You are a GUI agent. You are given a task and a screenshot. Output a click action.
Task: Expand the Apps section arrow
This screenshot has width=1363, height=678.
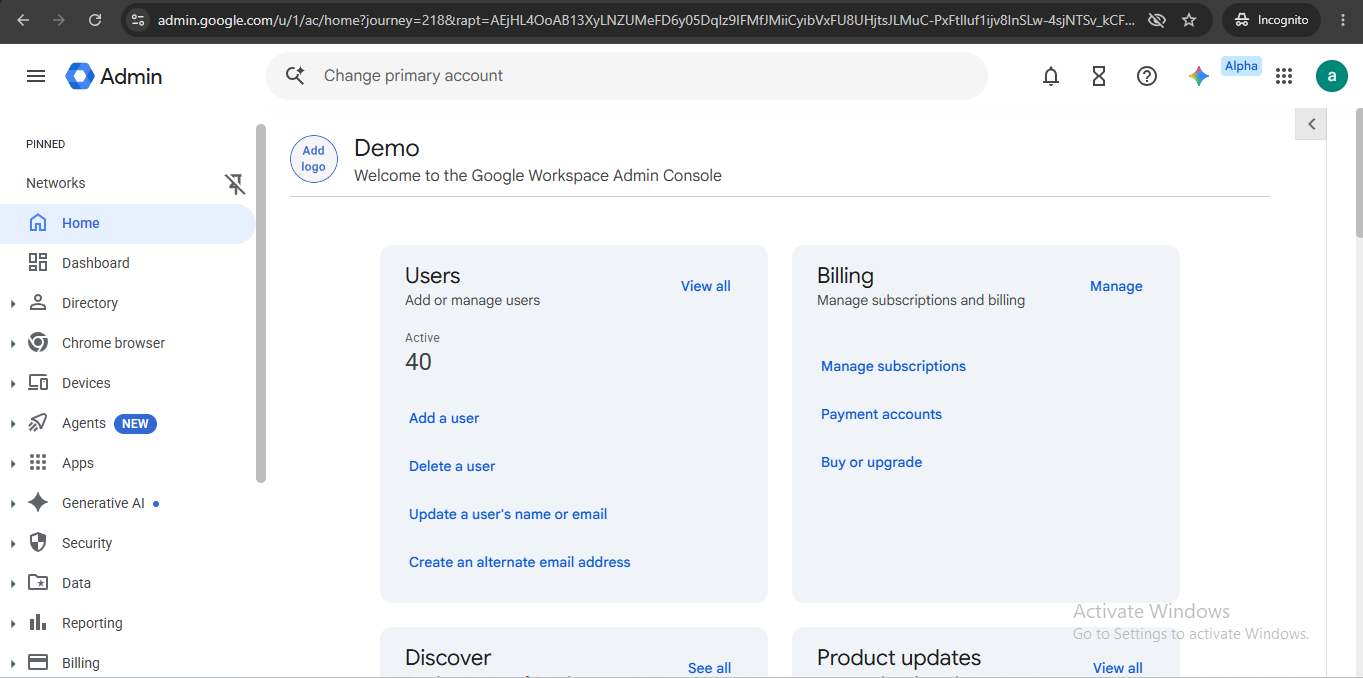[12, 464]
